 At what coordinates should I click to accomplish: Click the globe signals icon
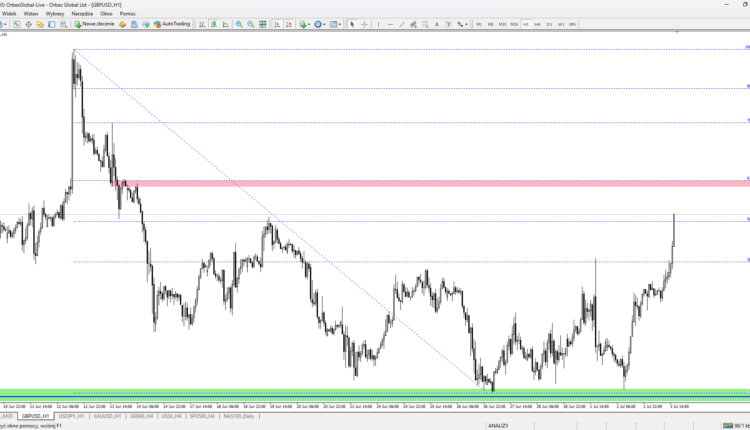pyautogui.click(x=145, y=24)
